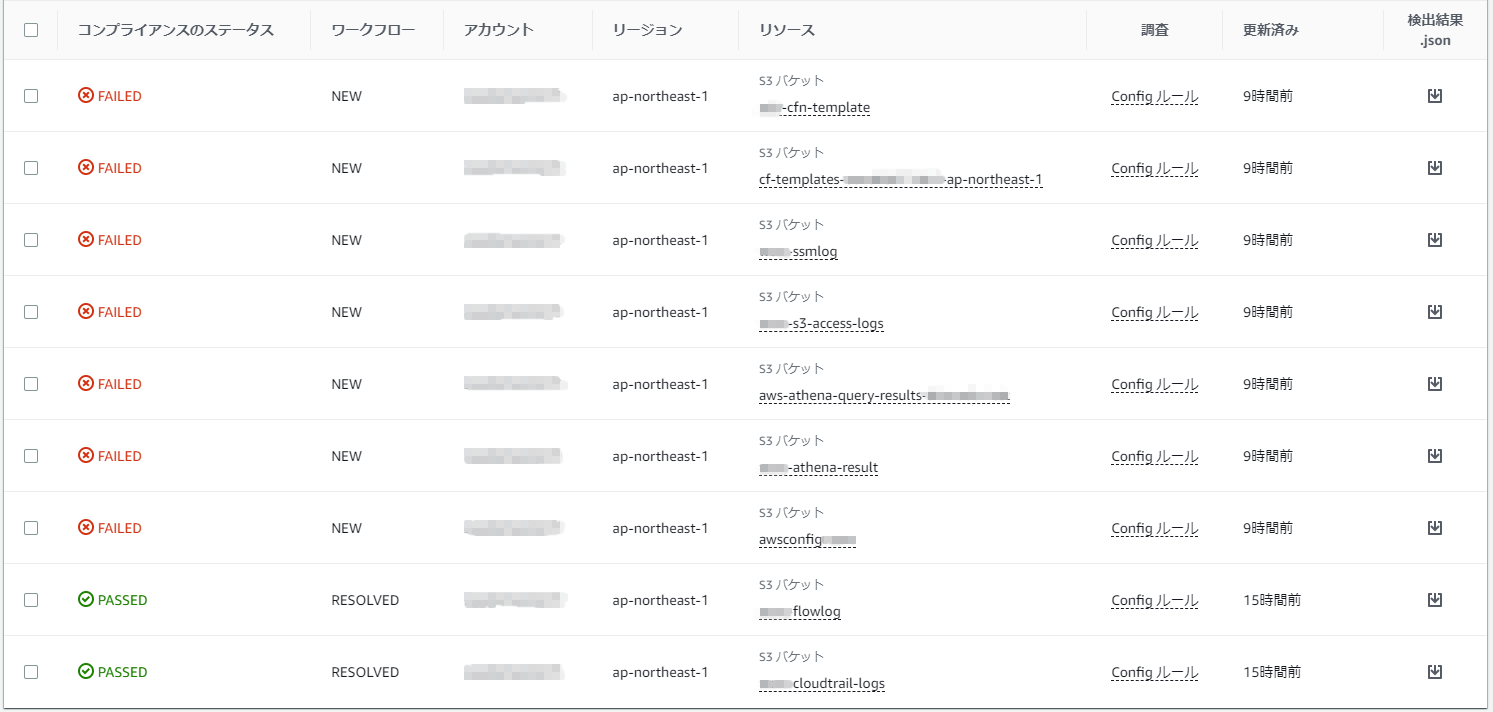Open the athena-result bucket link
This screenshot has width=1493, height=712.
[x=818, y=468]
